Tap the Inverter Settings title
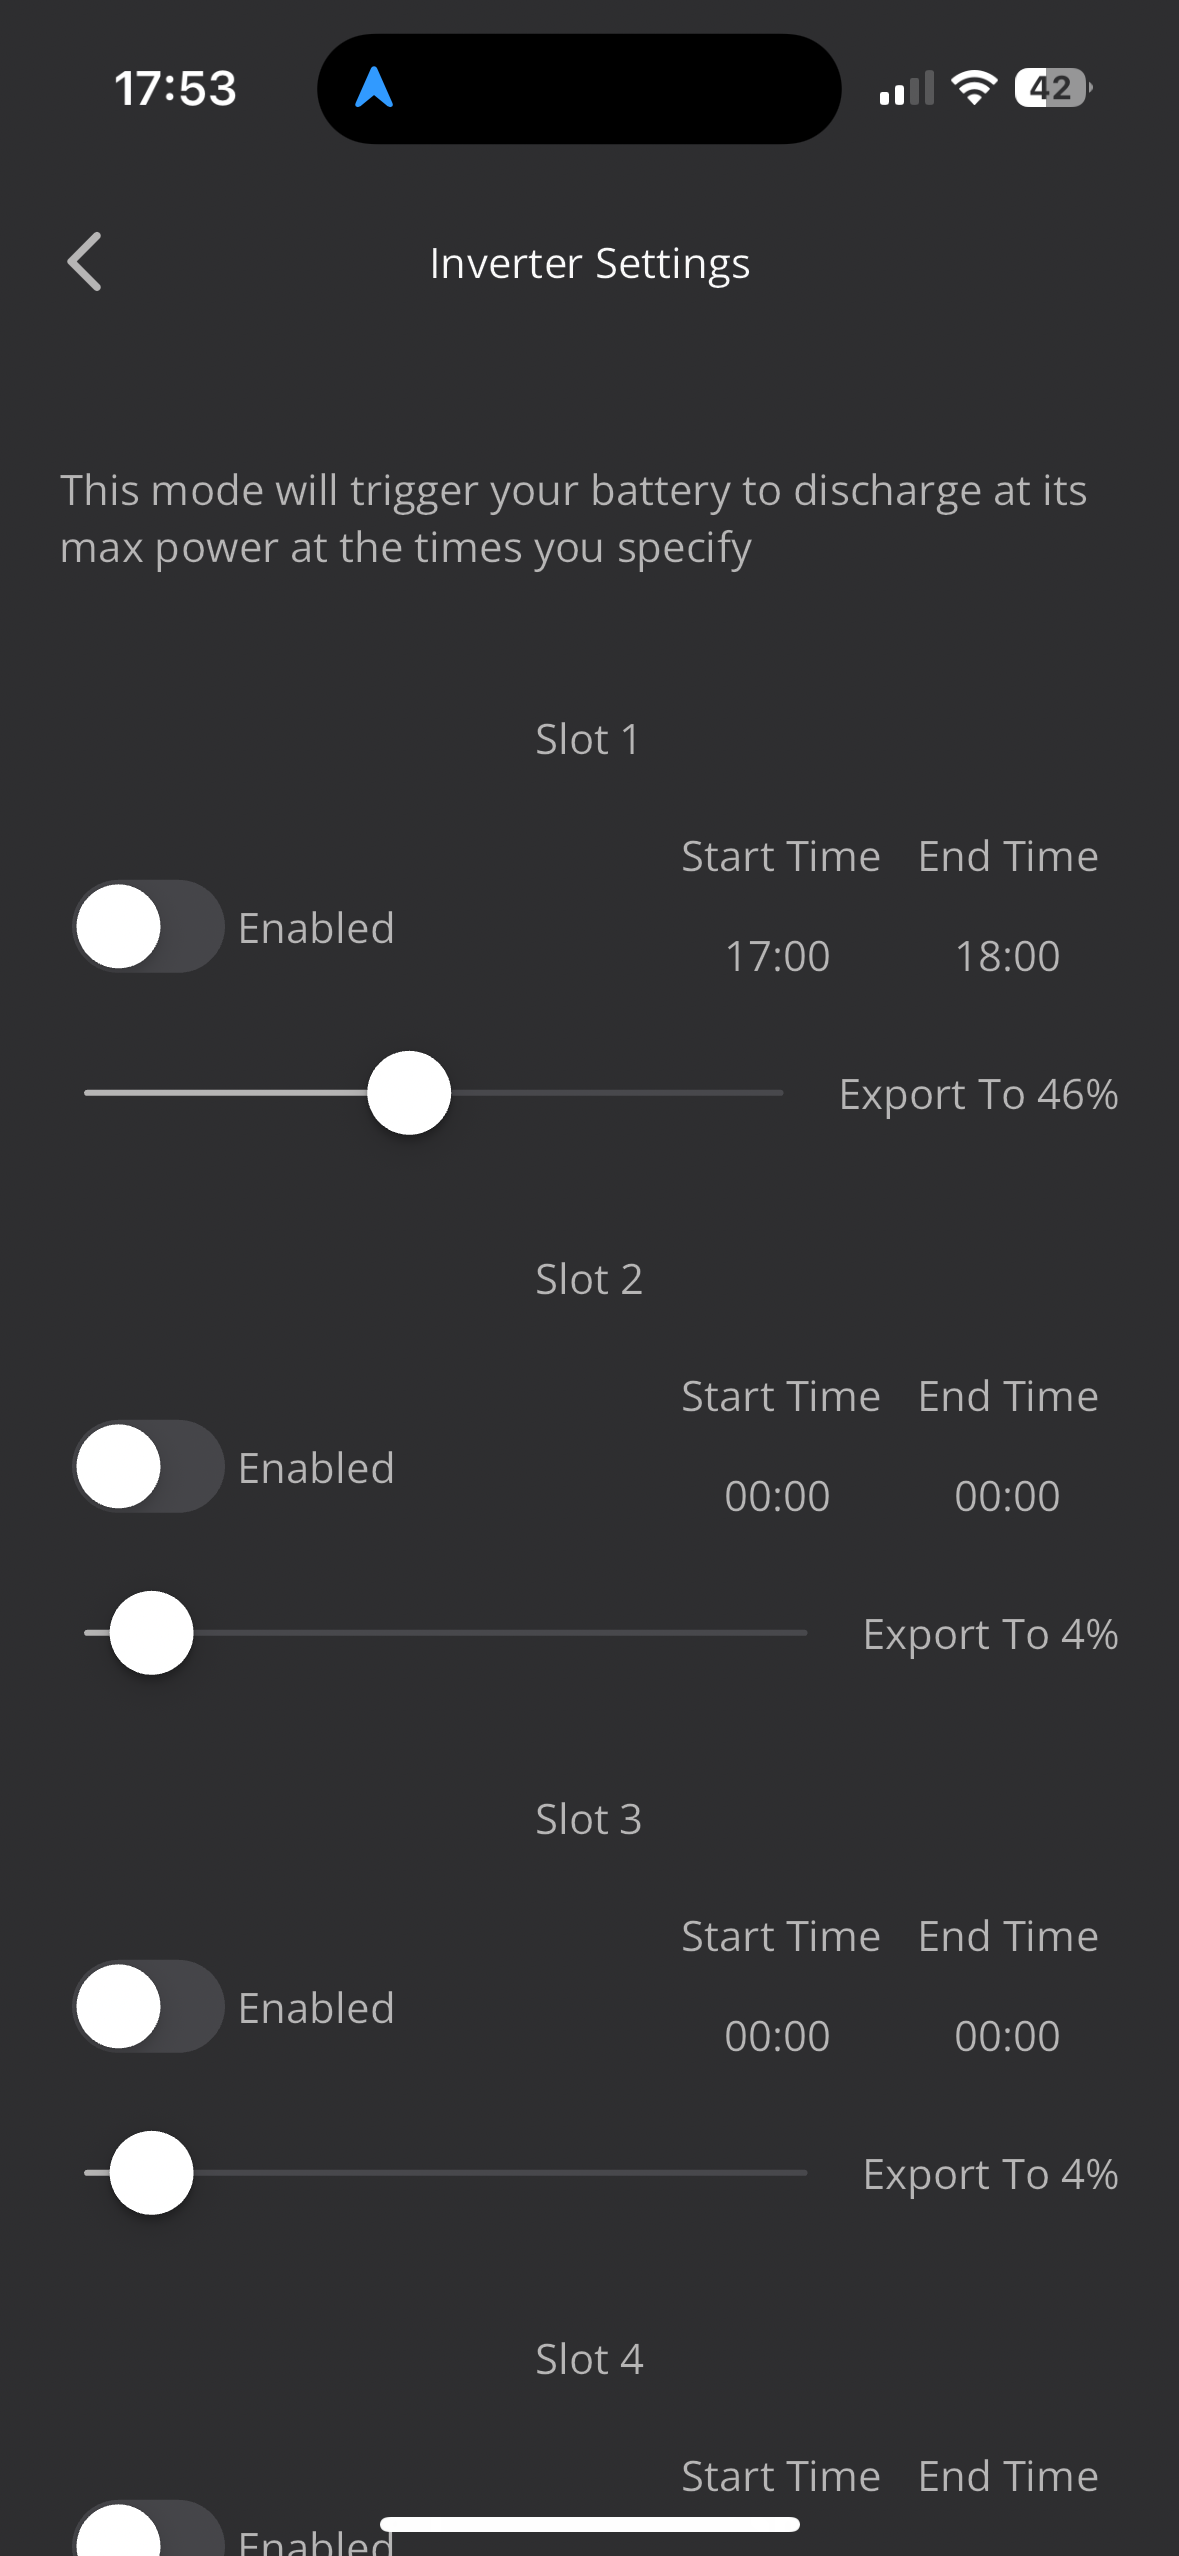1179x2556 pixels. point(589,264)
